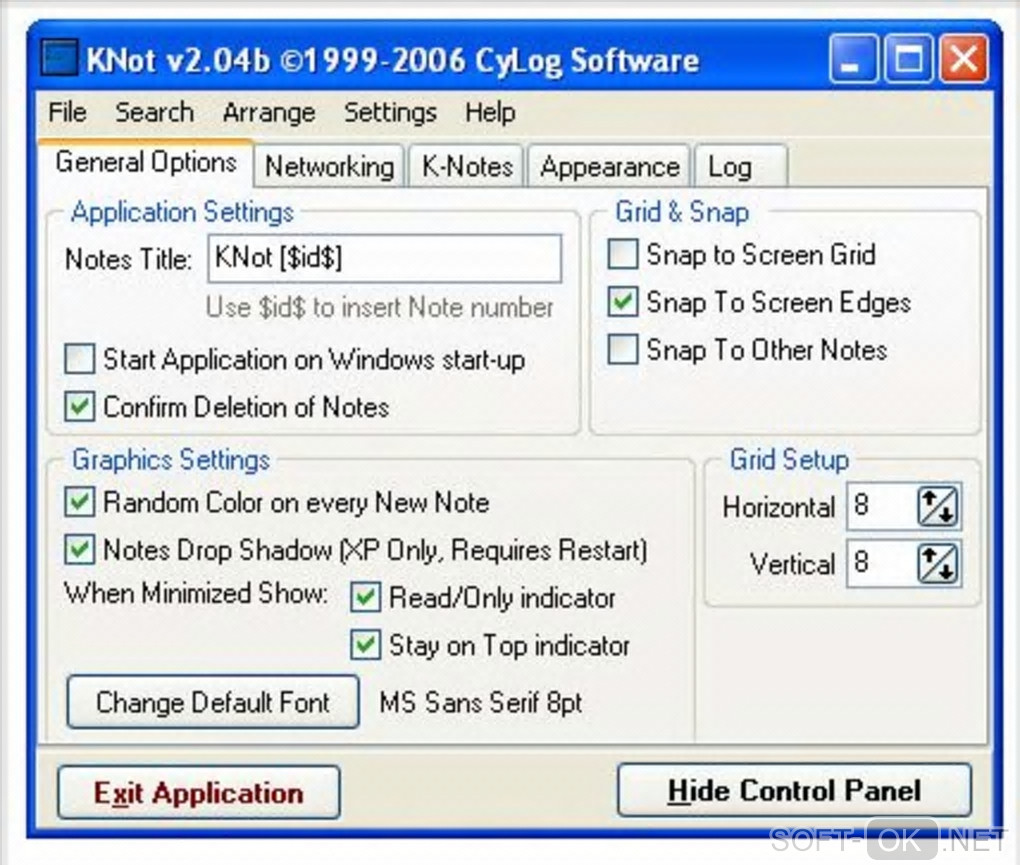Click the 'MS Sans Serif 8pt' font label
Screen dimensions: 1020x865
click(481, 702)
